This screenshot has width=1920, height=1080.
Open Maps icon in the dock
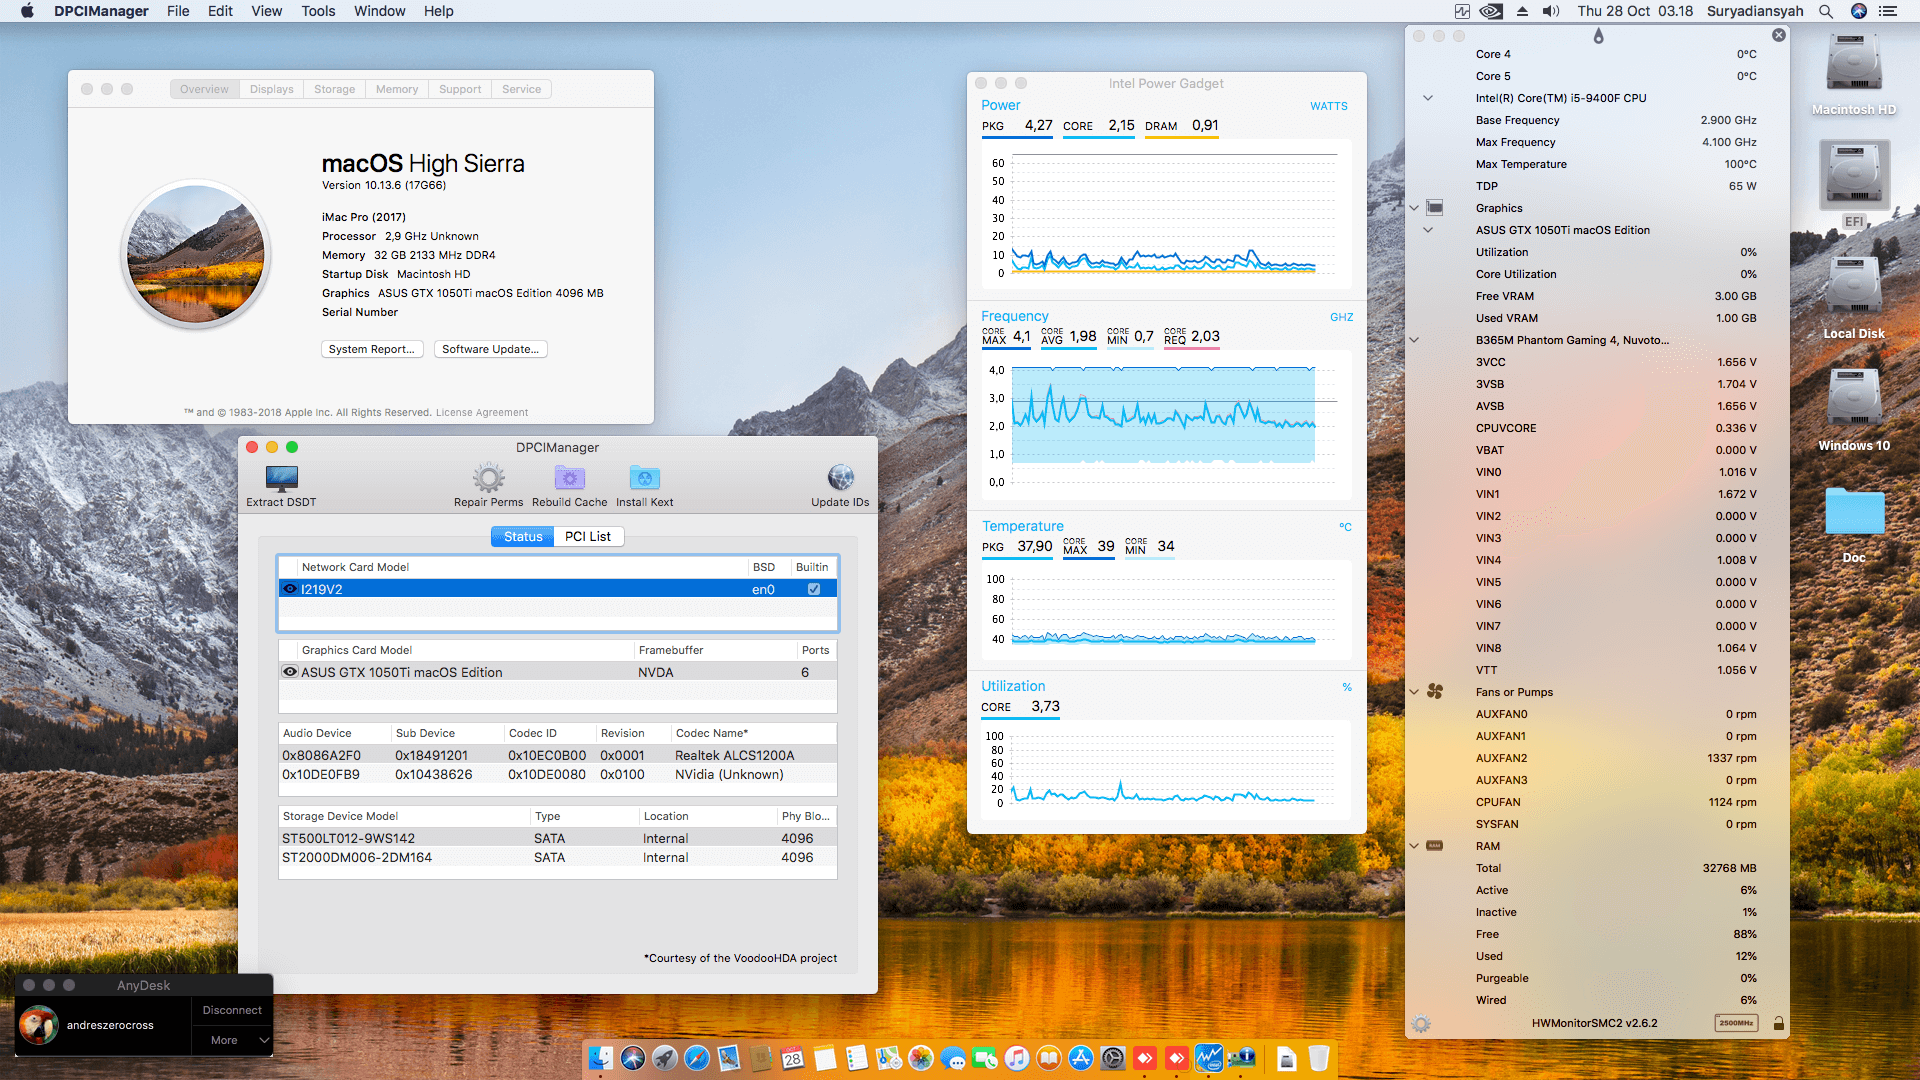click(x=889, y=1058)
